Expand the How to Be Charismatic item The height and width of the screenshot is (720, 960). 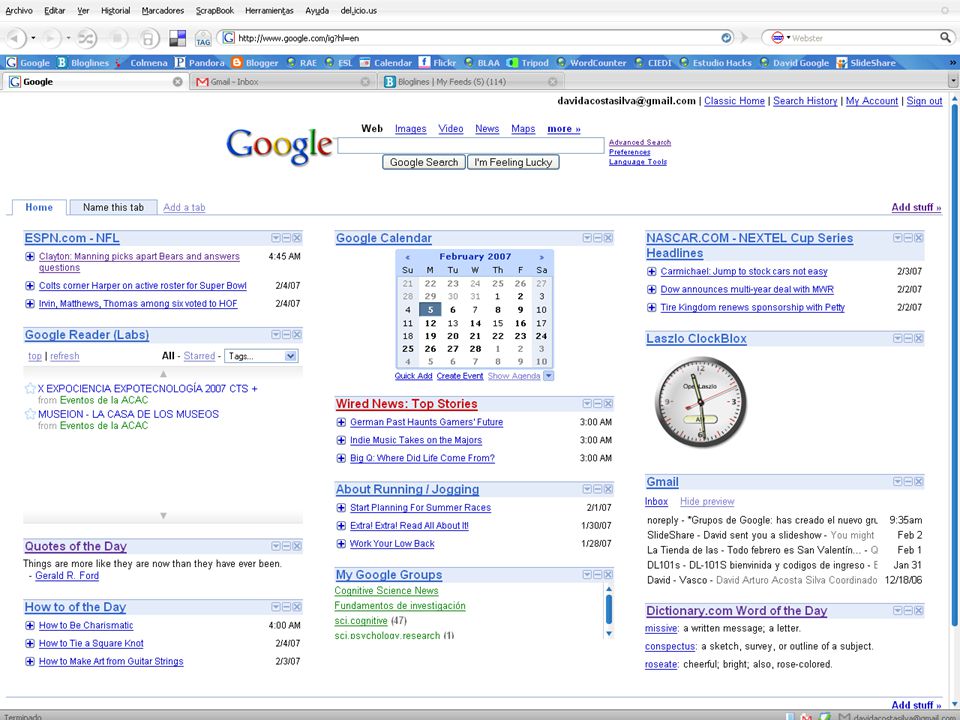[29, 625]
